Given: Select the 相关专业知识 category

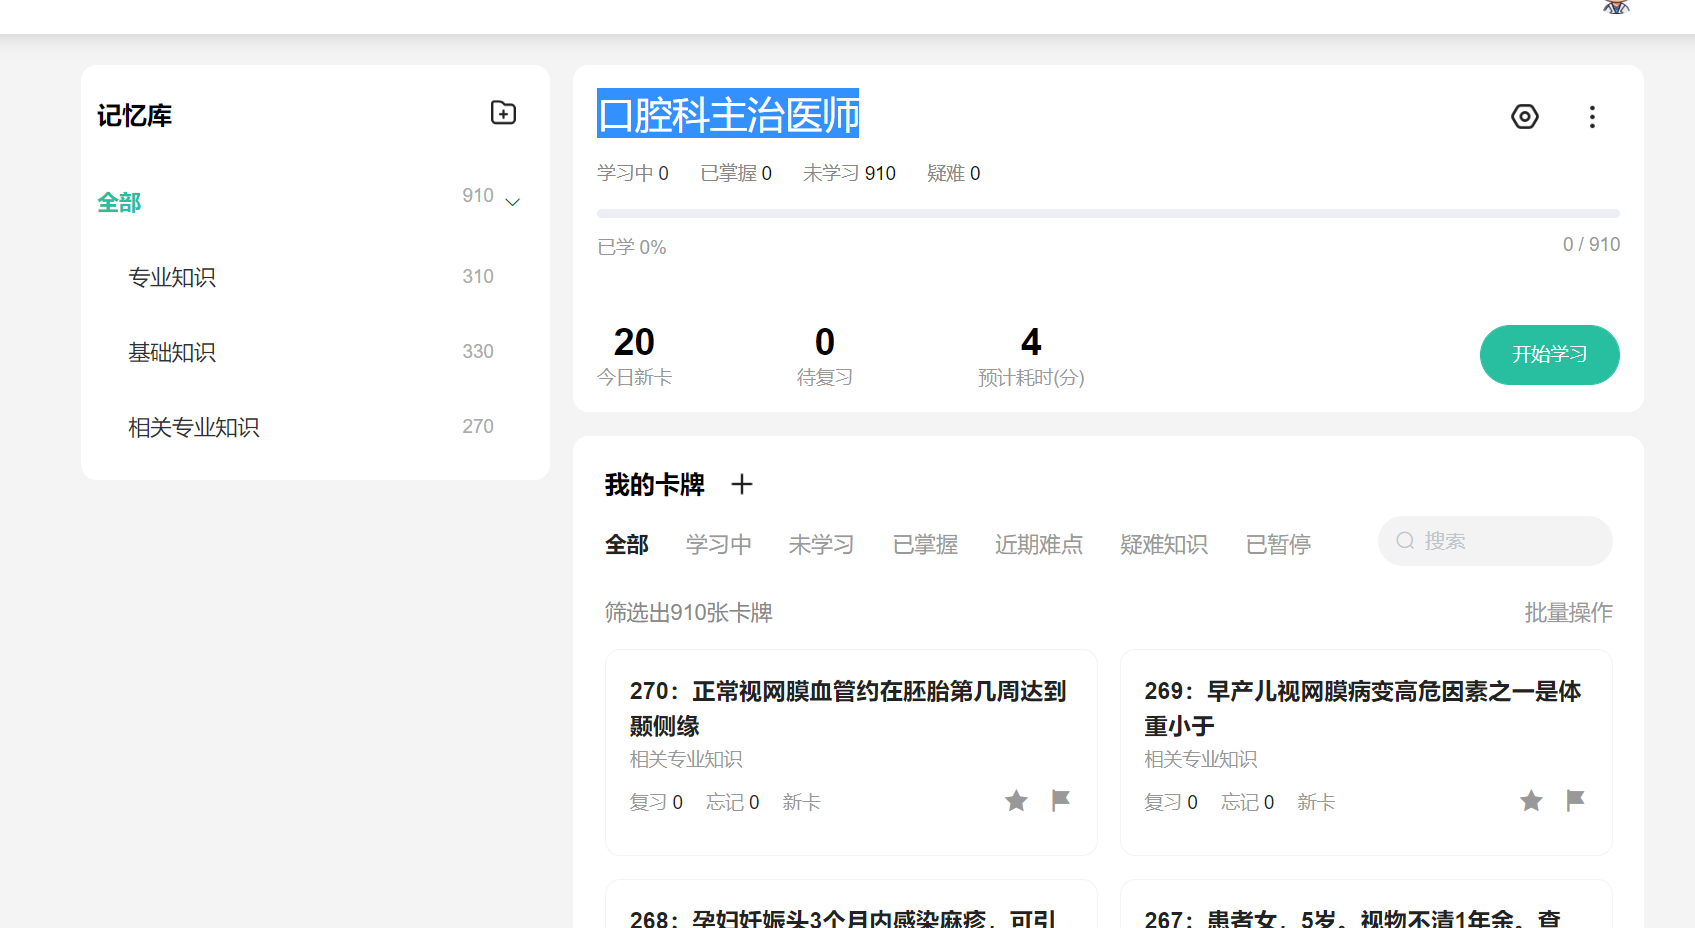Looking at the screenshot, I should (194, 427).
